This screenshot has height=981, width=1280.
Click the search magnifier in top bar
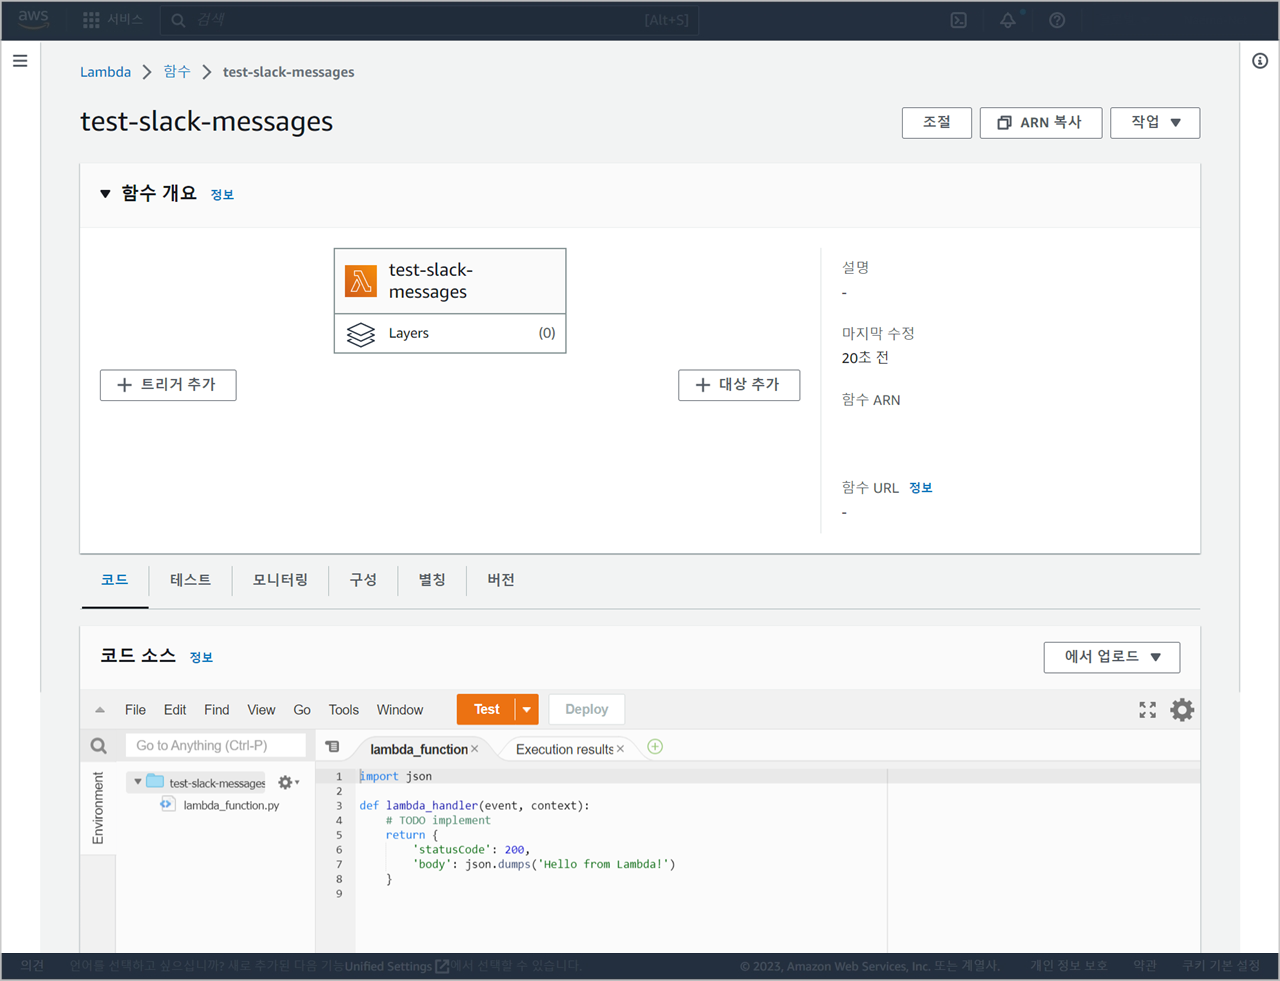pos(178,20)
